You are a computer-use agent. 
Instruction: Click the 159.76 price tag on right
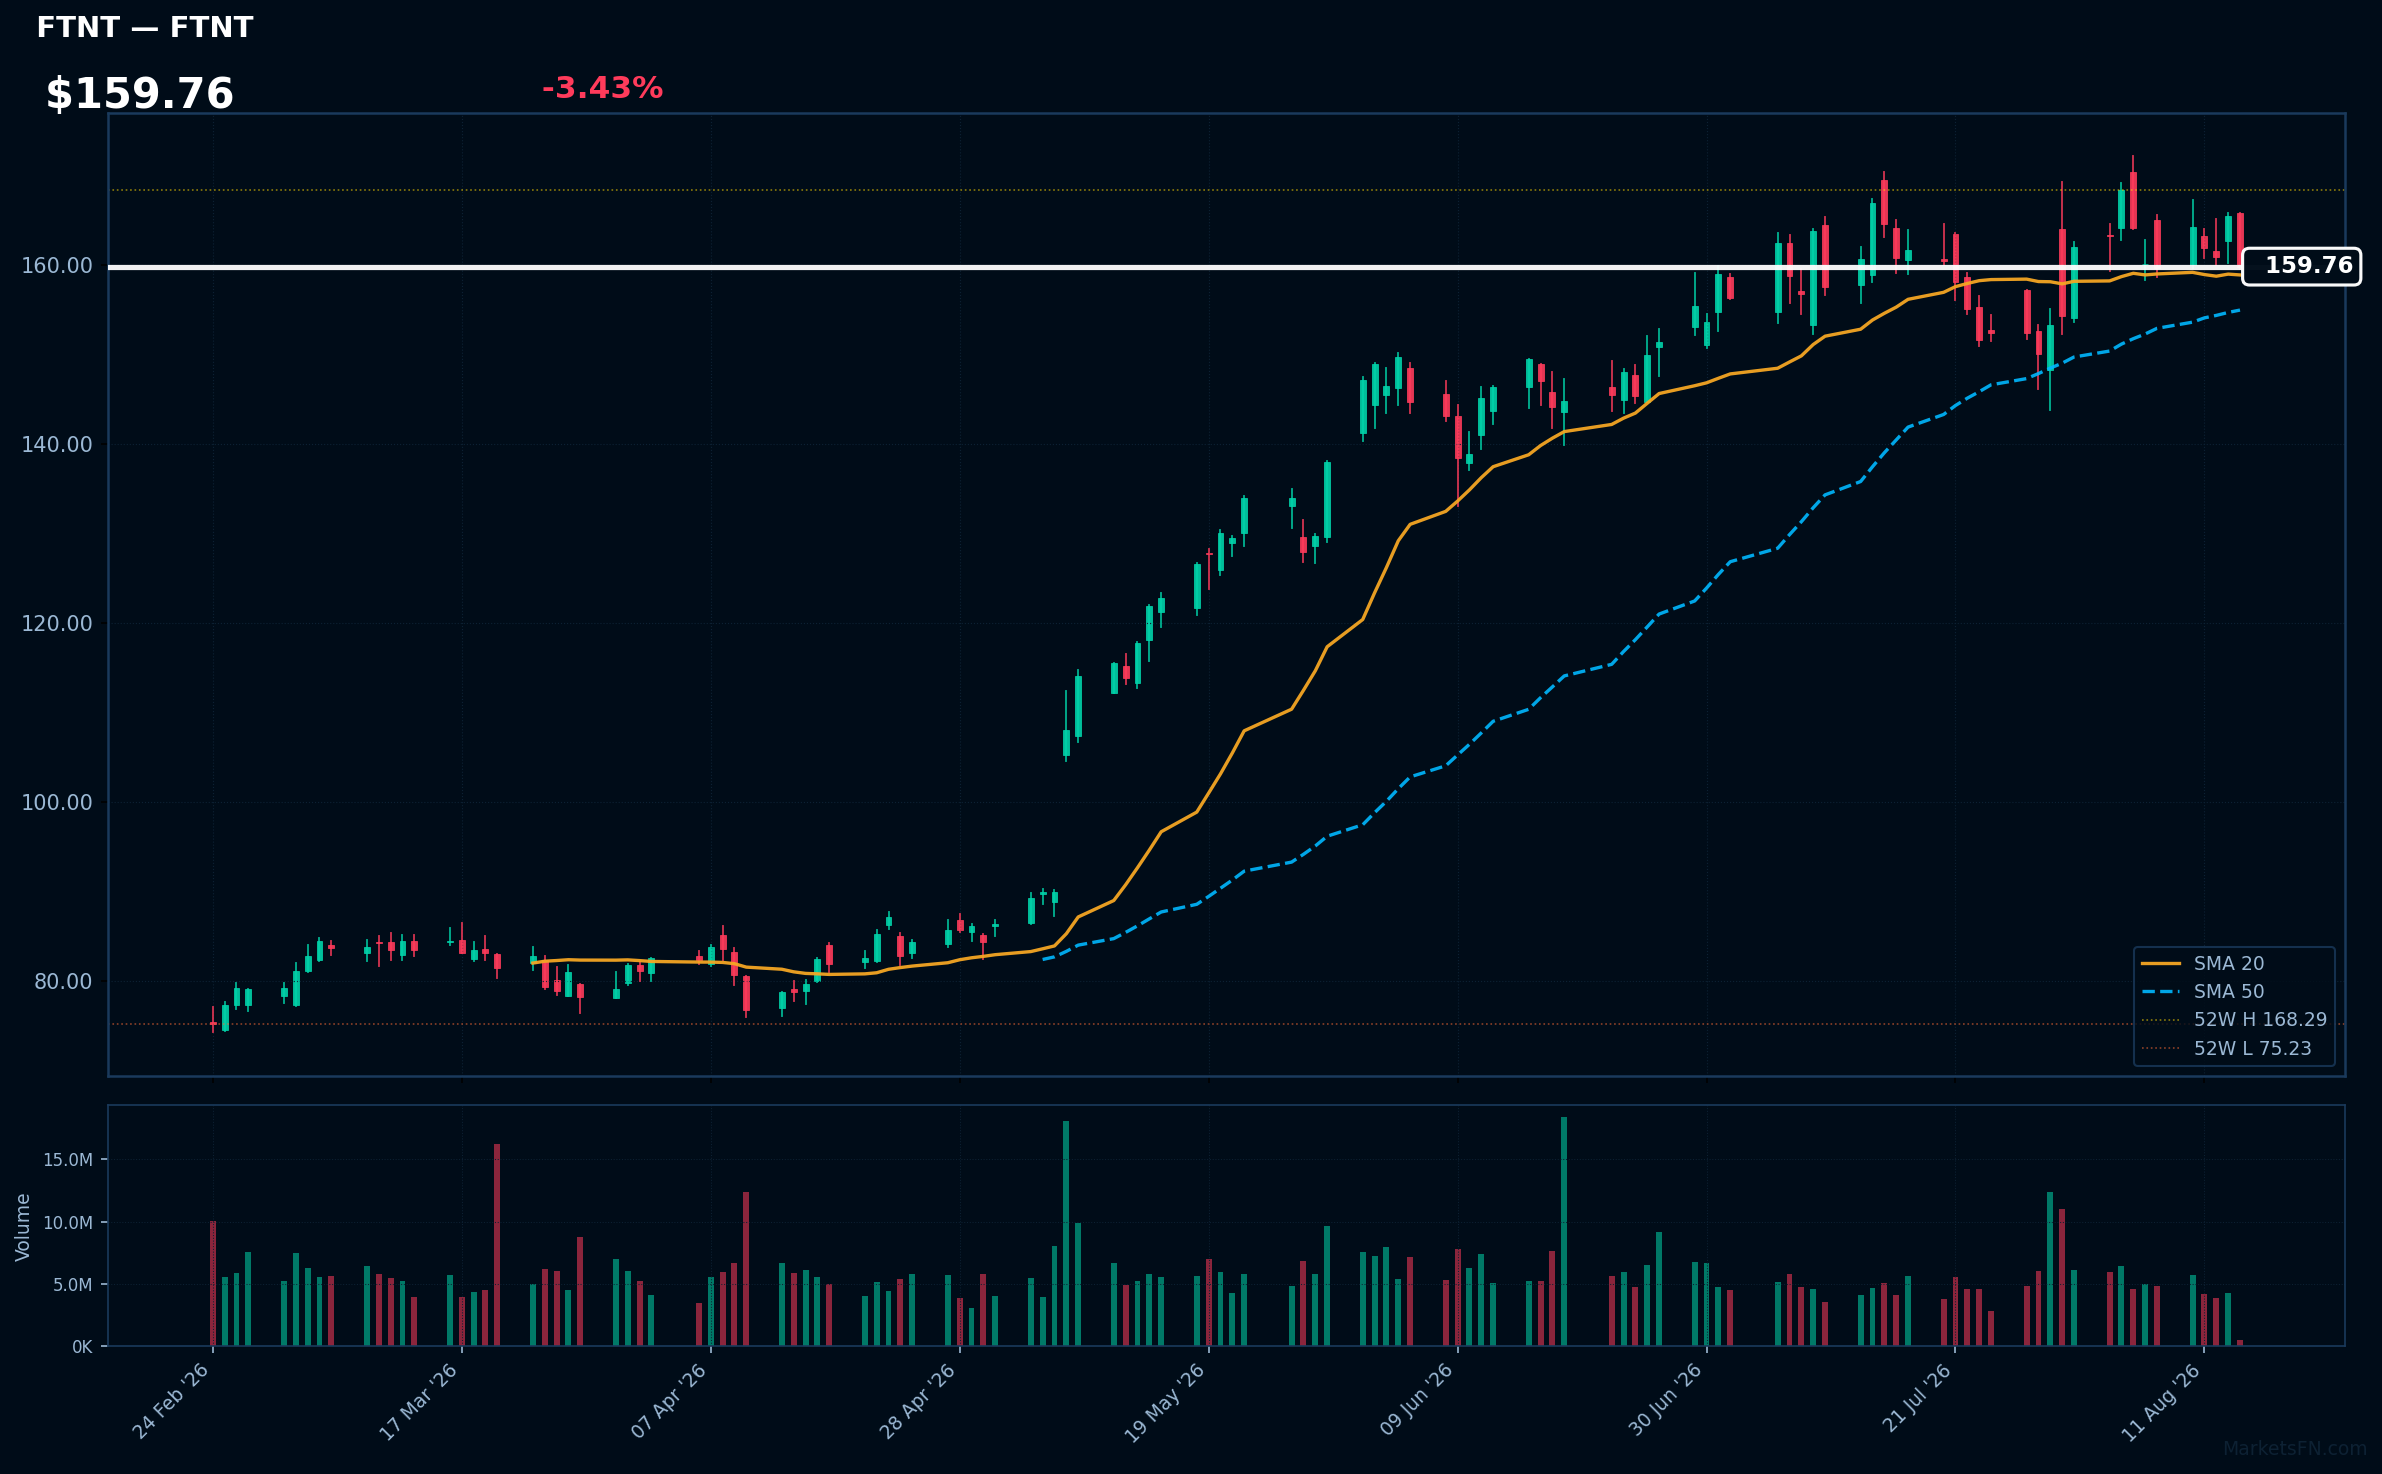click(2301, 266)
